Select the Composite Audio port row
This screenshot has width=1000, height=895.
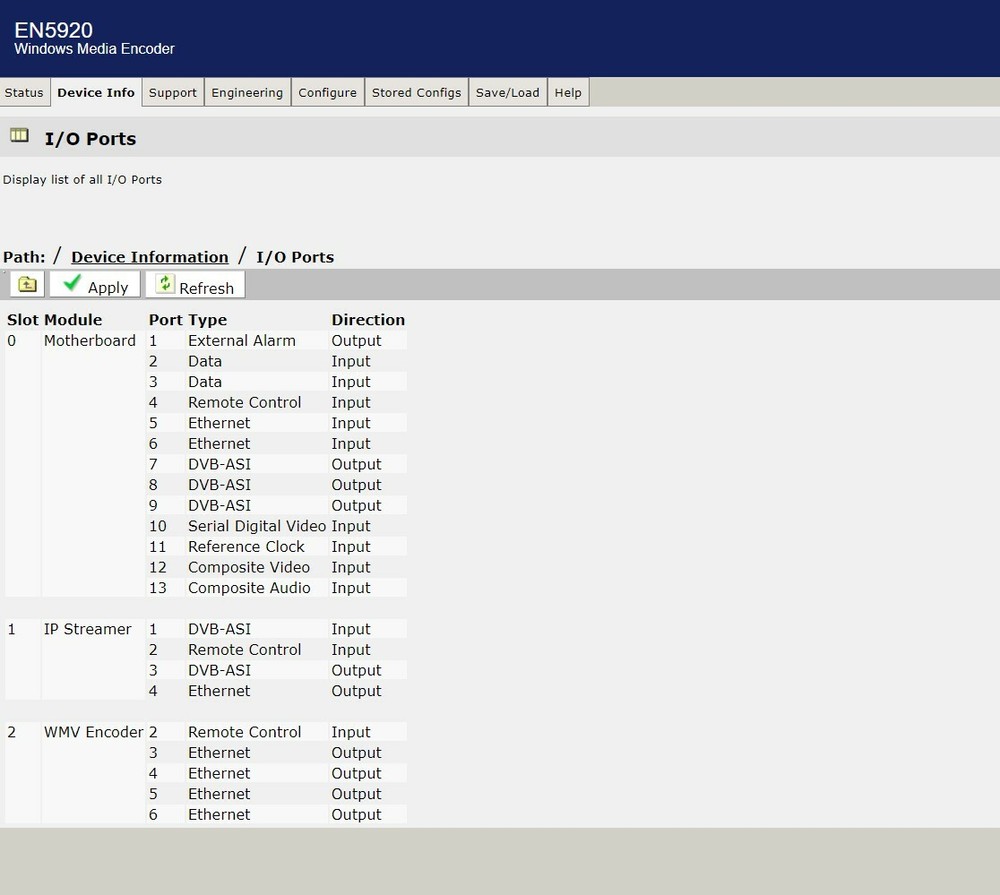pyautogui.click(x=249, y=588)
